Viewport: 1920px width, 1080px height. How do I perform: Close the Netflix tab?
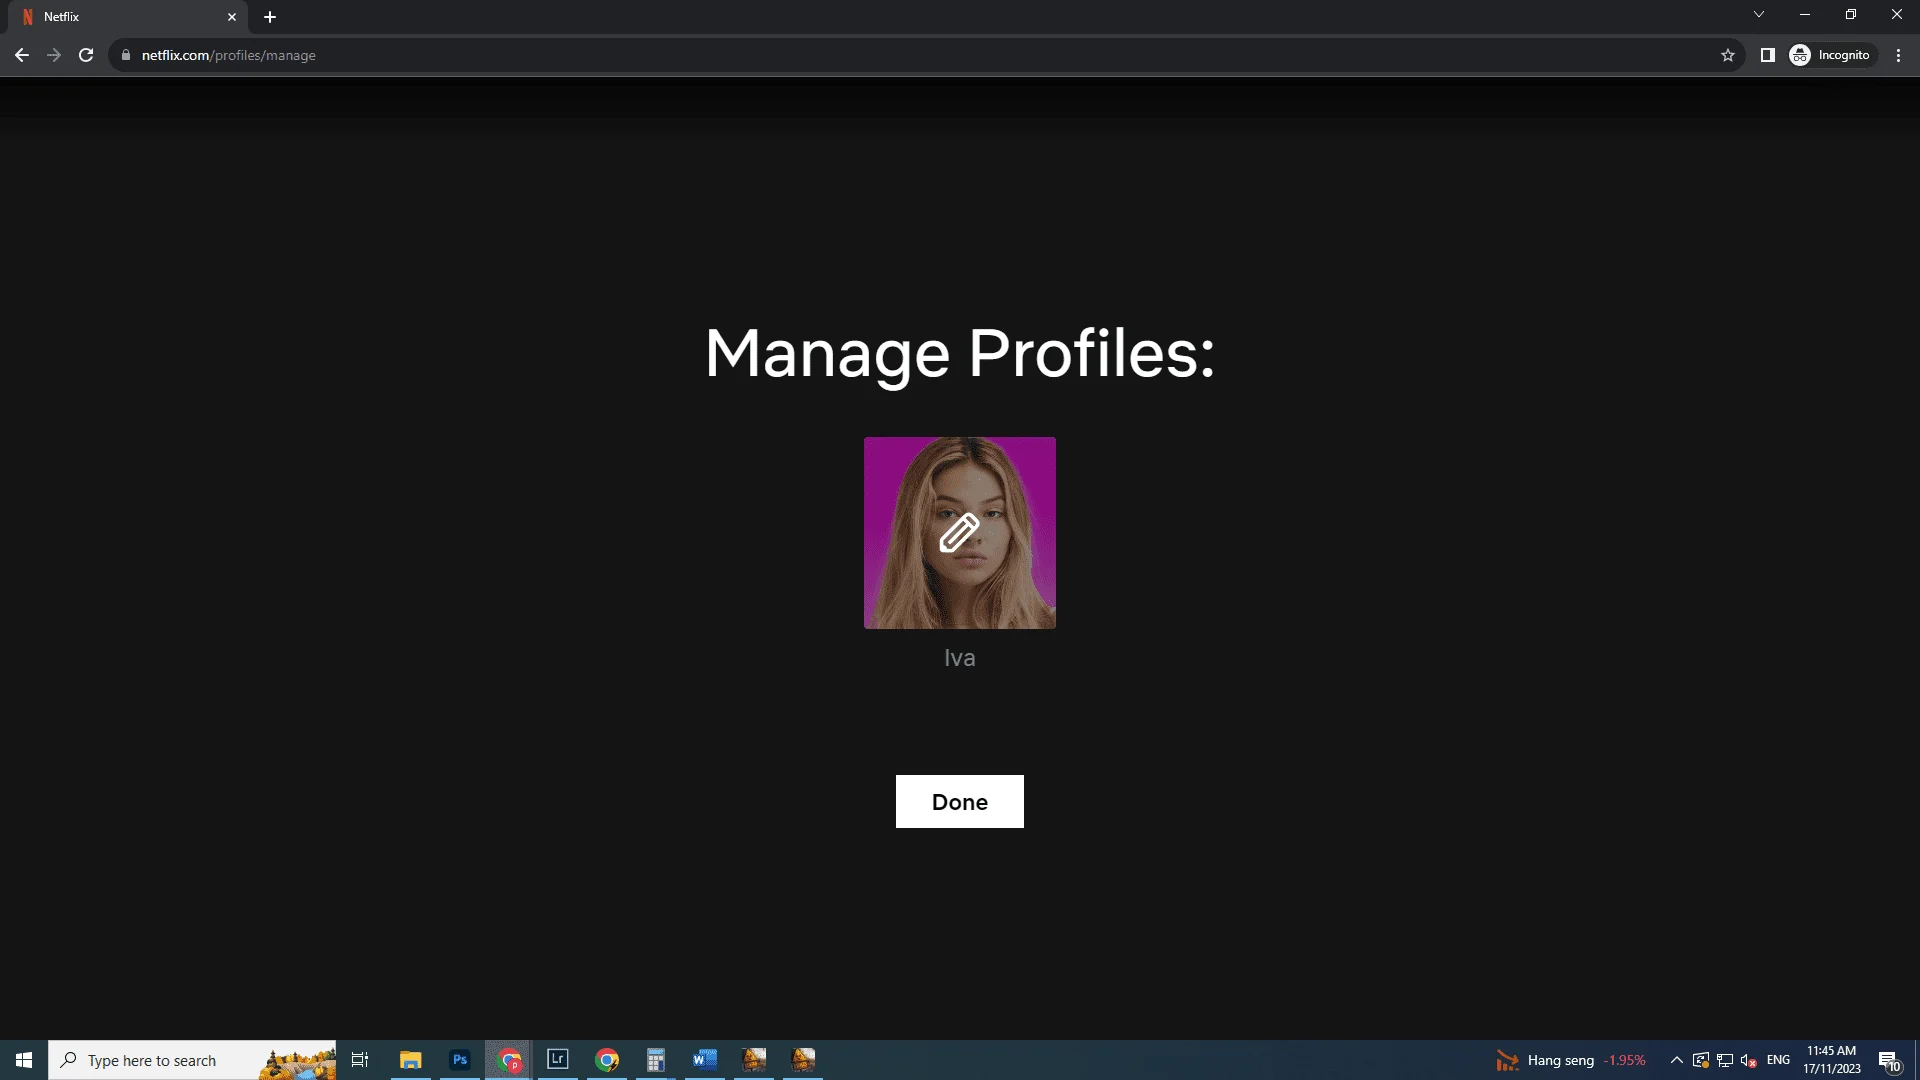coord(231,17)
